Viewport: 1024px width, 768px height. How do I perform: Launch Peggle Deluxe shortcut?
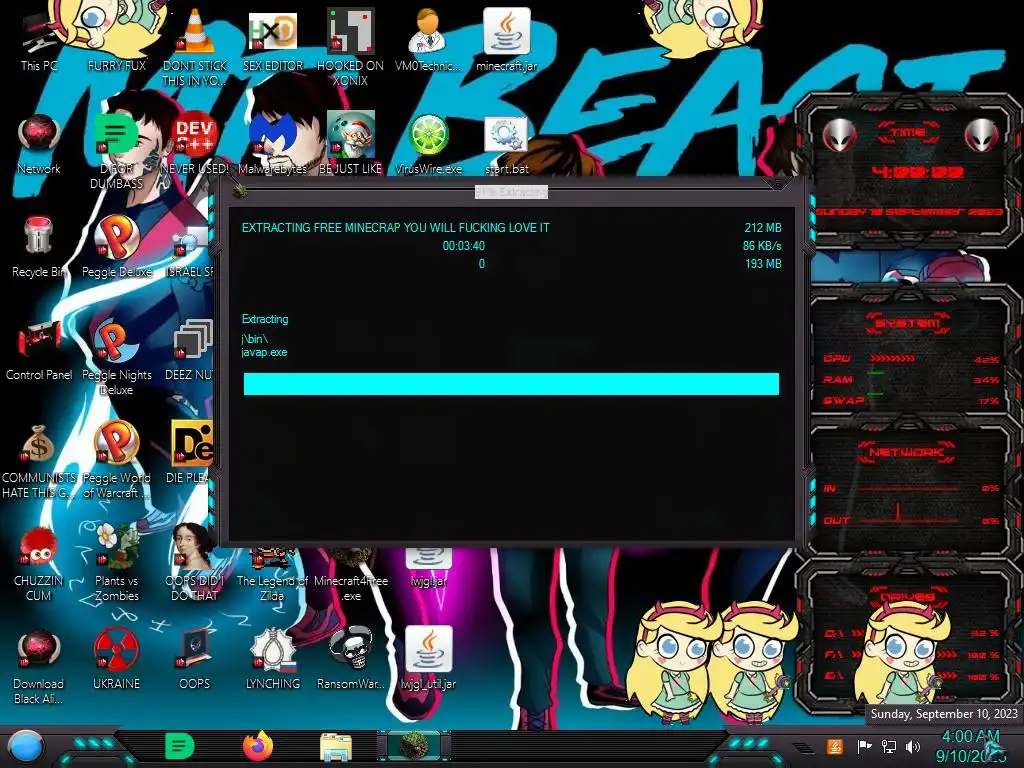pos(116,247)
